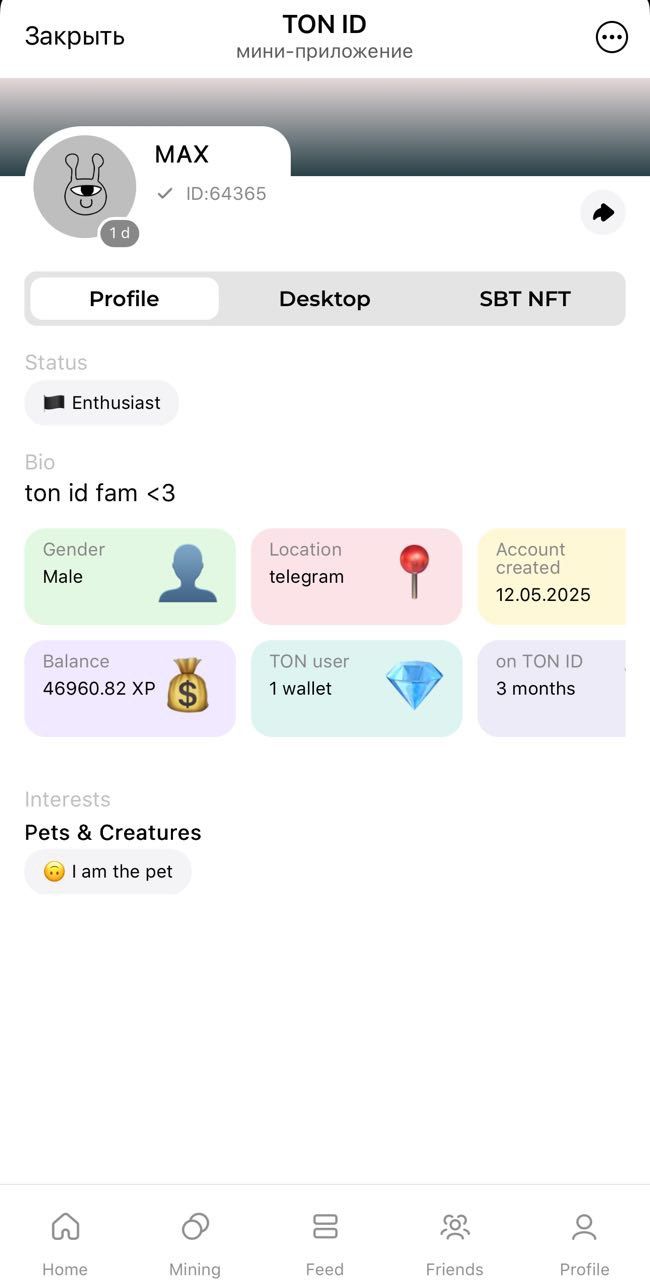Select the 'ton id fam <3' bio text

100,492
